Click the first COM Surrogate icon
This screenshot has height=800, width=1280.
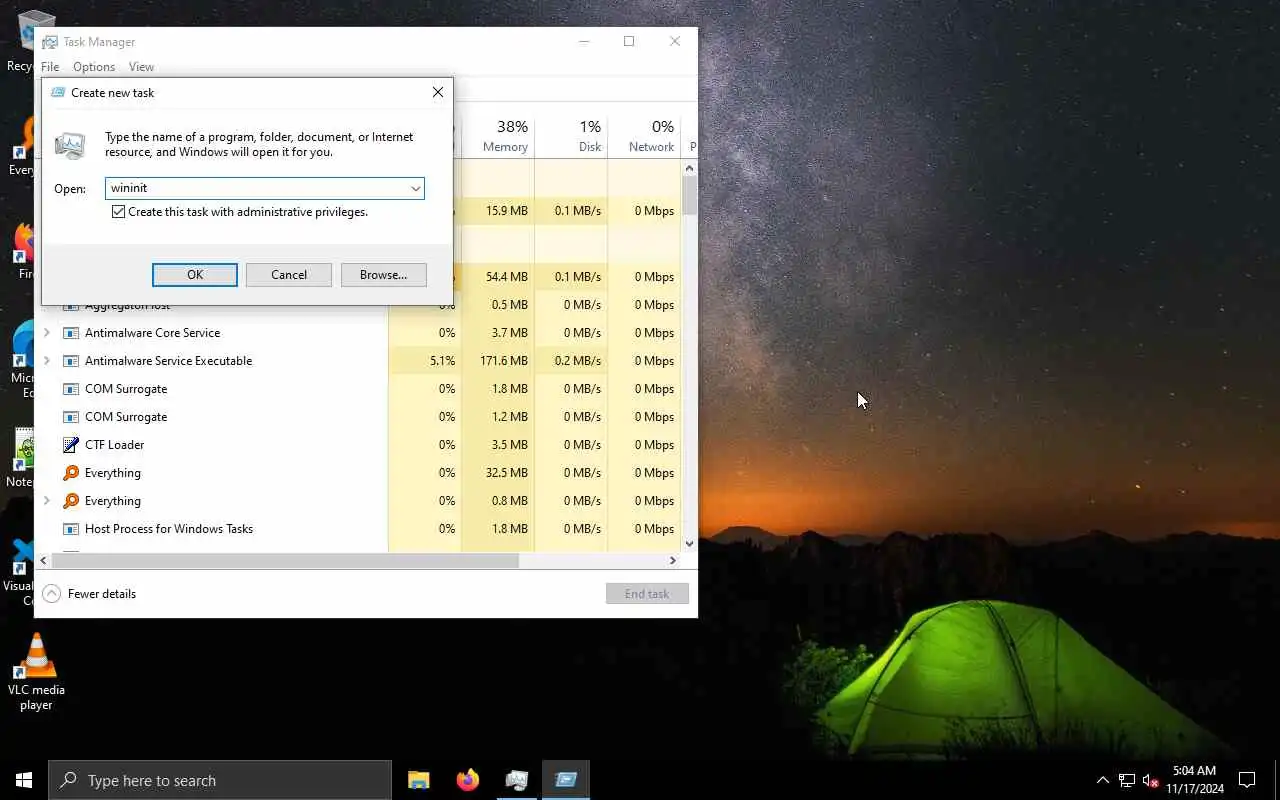point(71,389)
